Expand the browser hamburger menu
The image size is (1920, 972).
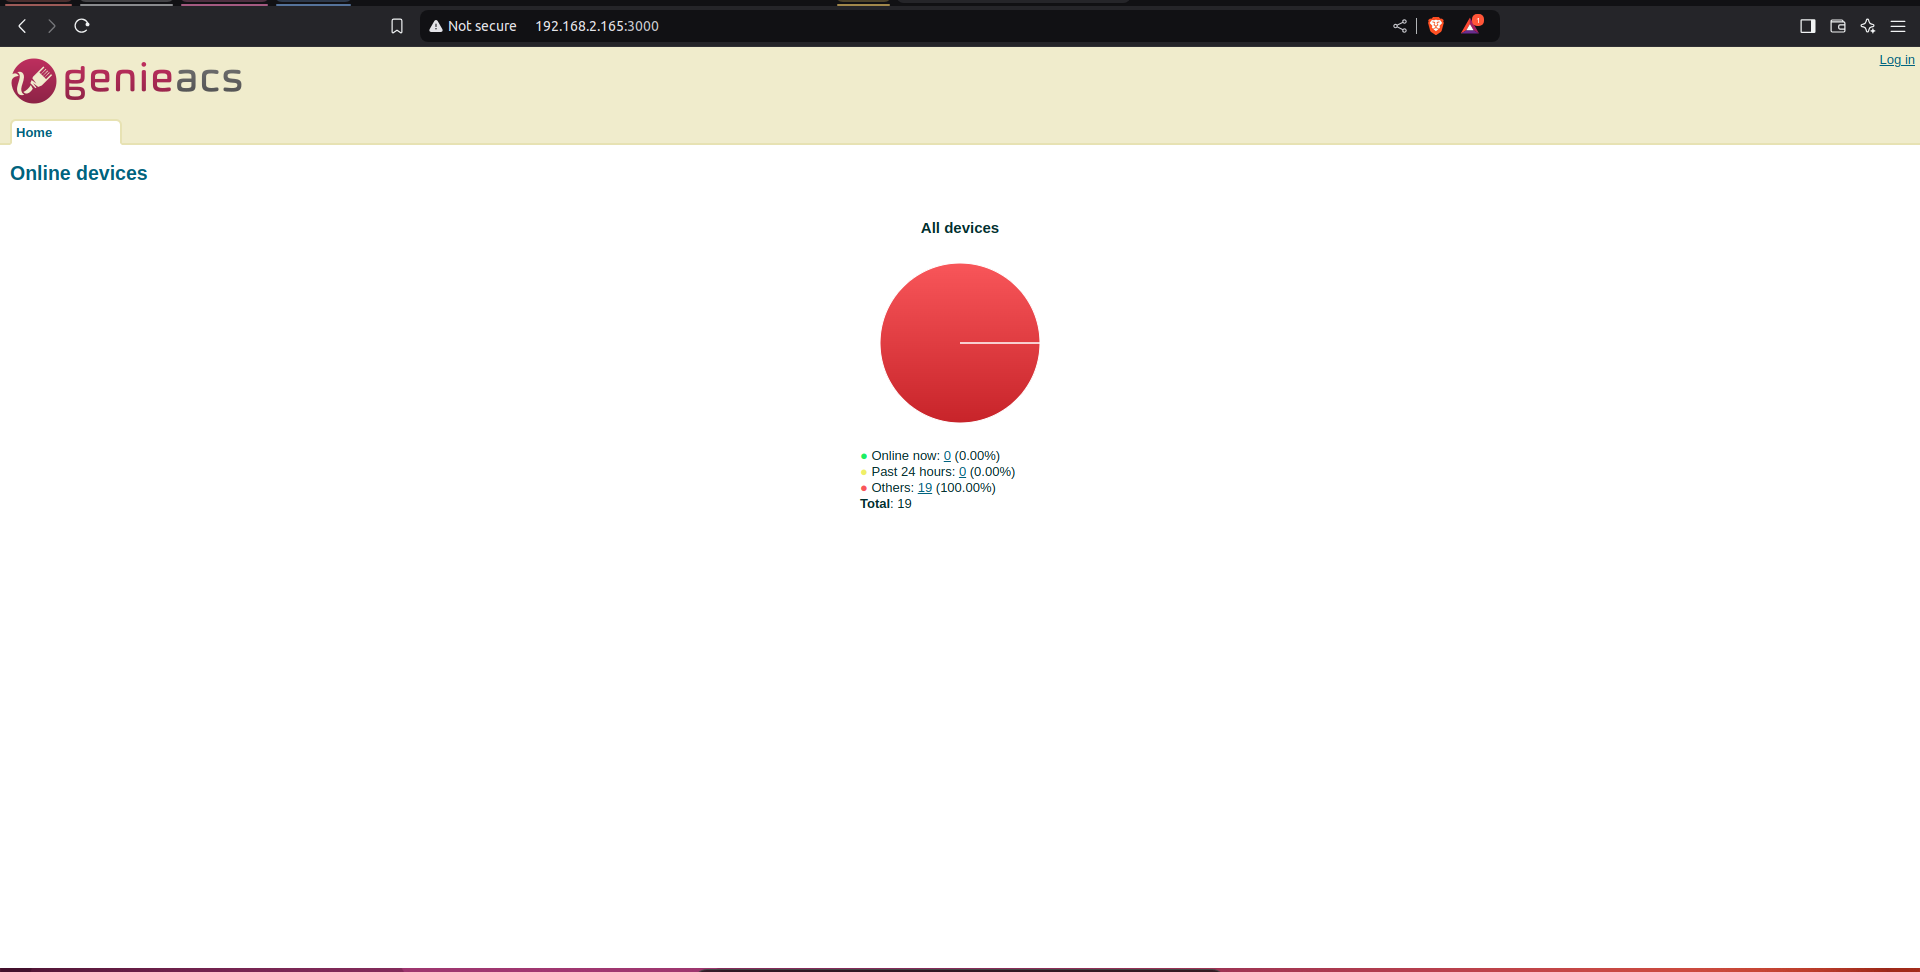pos(1897,26)
